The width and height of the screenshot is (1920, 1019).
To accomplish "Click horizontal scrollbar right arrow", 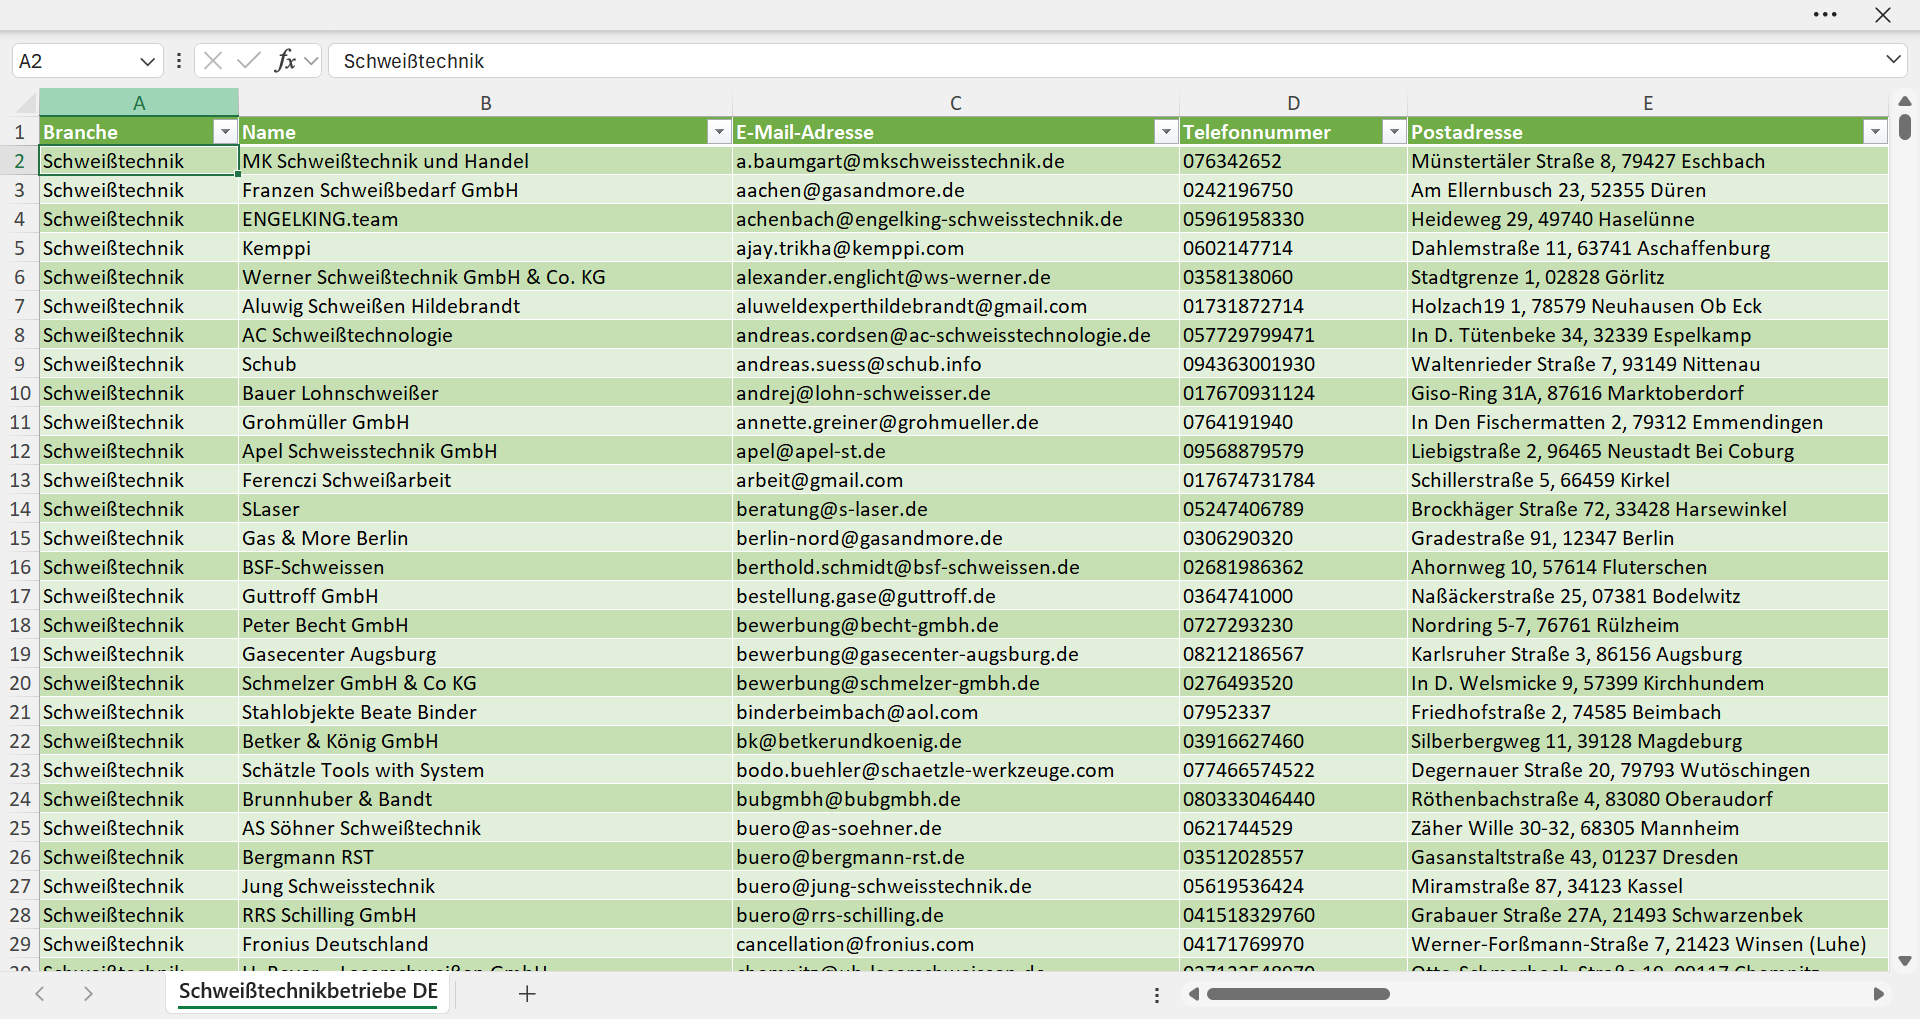I will (1878, 994).
